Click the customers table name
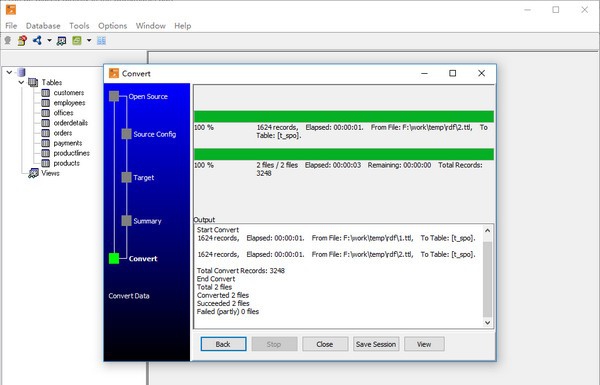Image resolution: width=600 pixels, height=385 pixels. coord(69,93)
